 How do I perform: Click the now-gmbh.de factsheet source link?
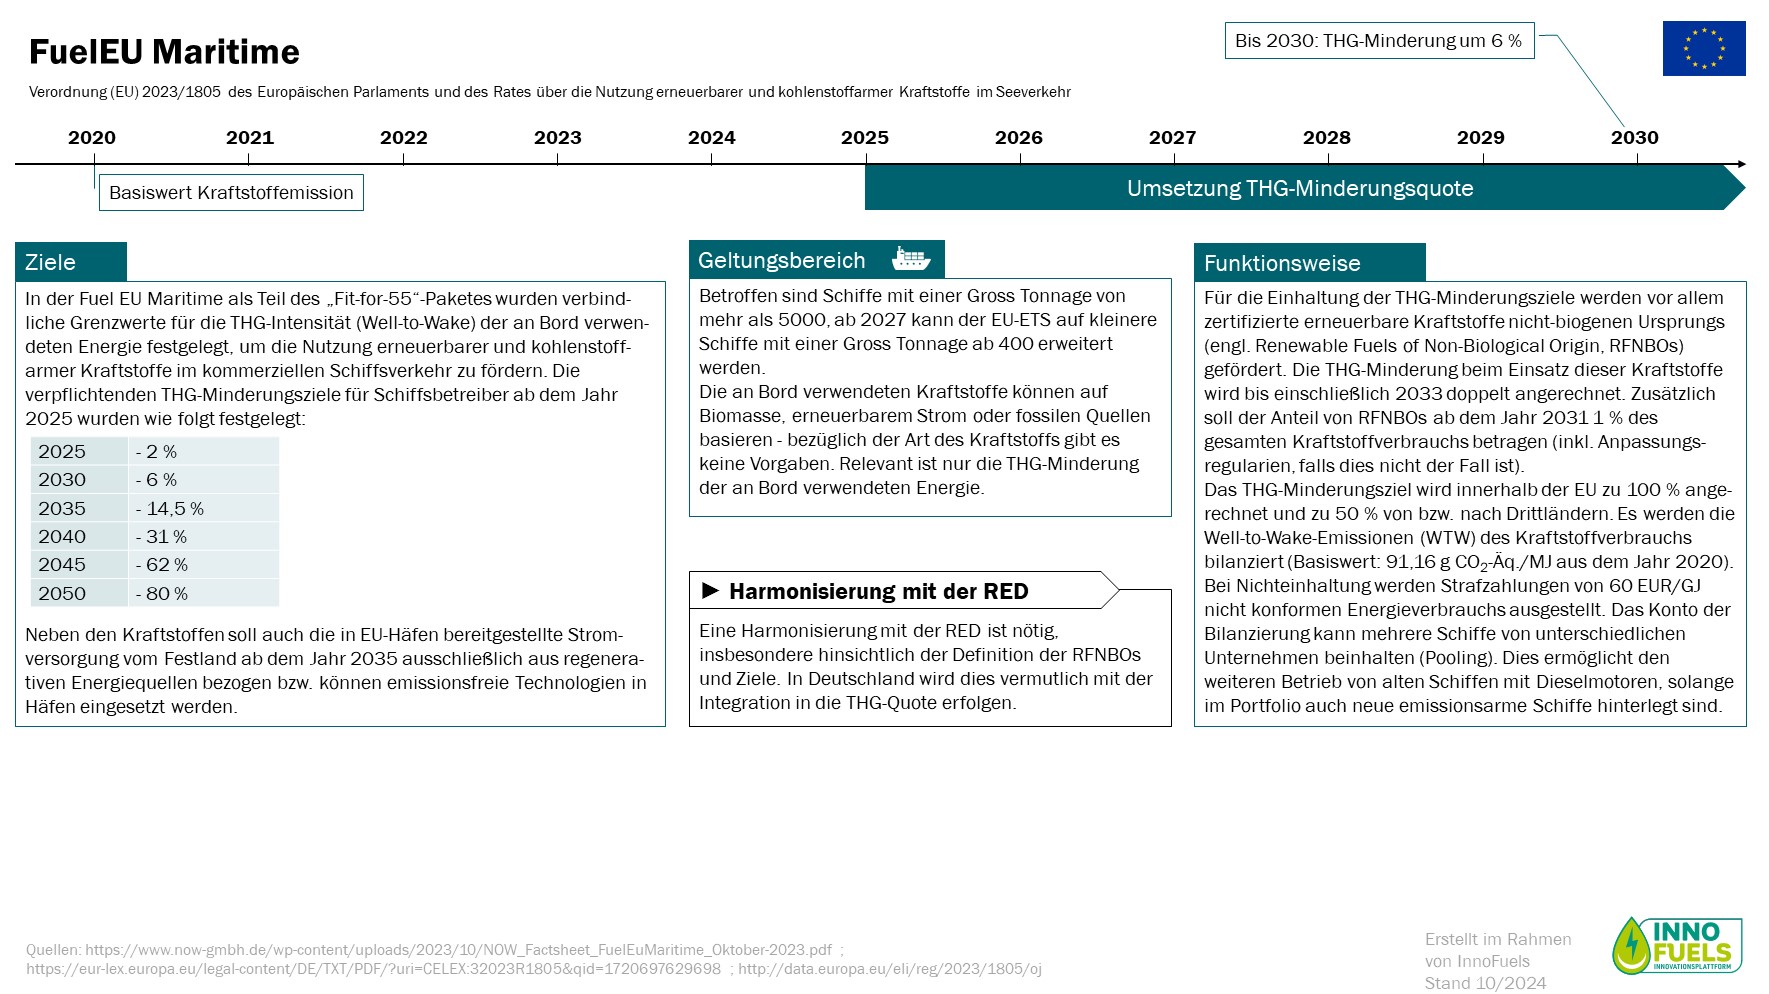pos(458,950)
